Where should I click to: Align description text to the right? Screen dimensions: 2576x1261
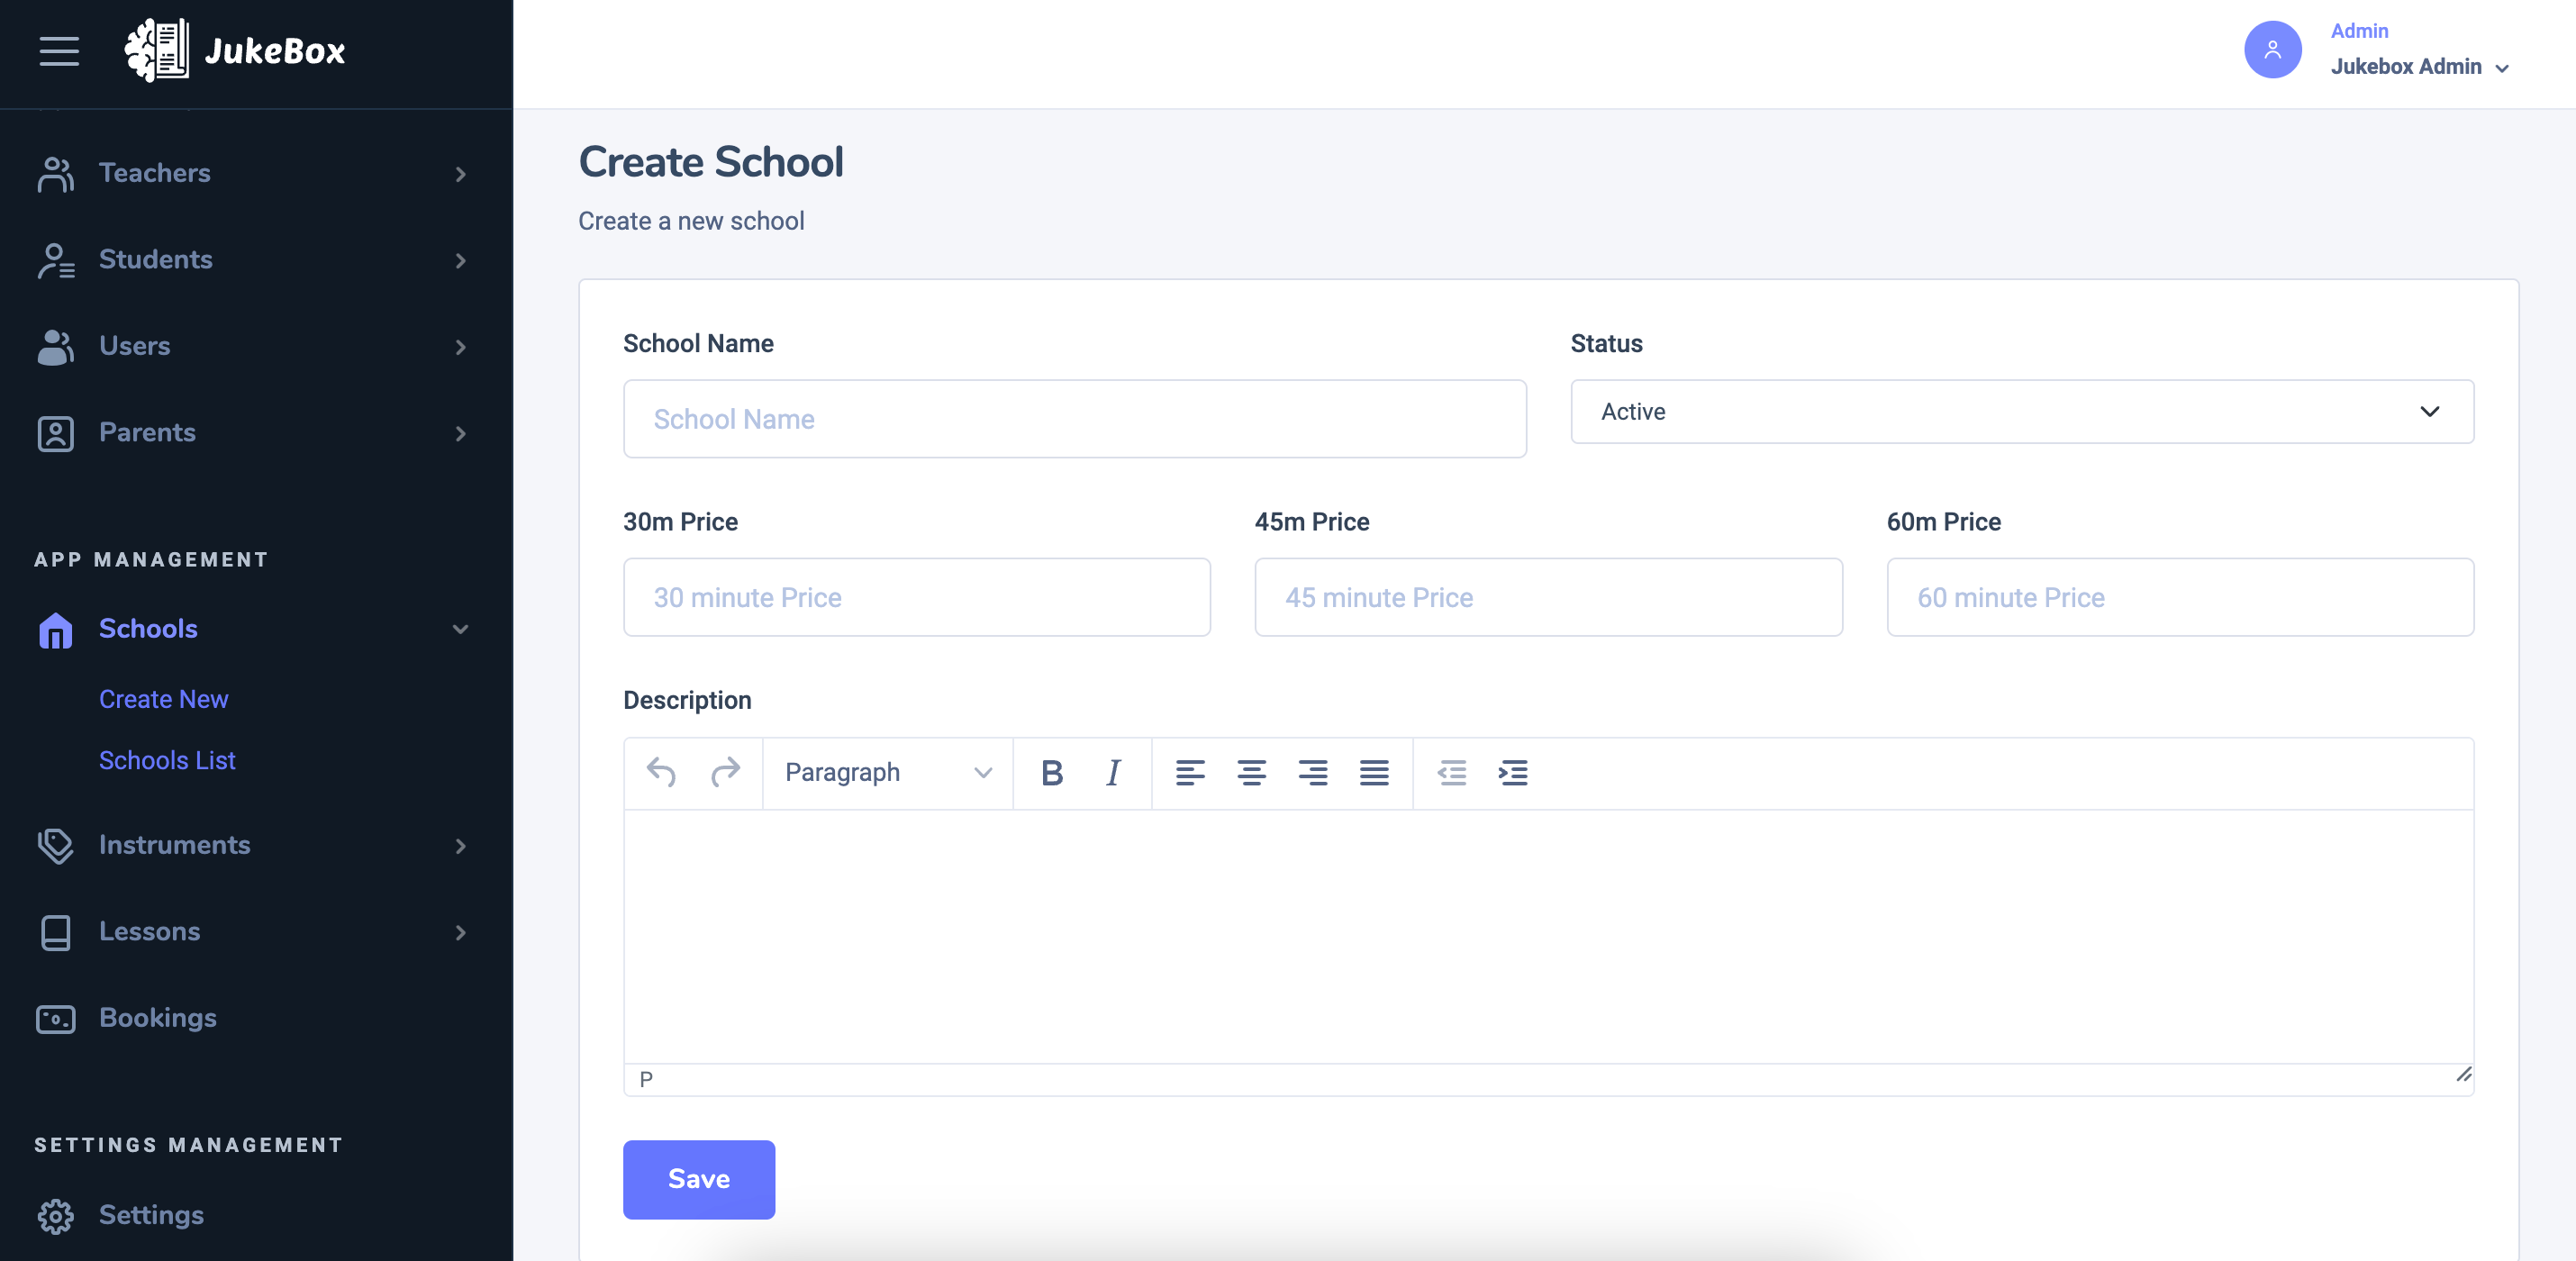[x=1313, y=772]
